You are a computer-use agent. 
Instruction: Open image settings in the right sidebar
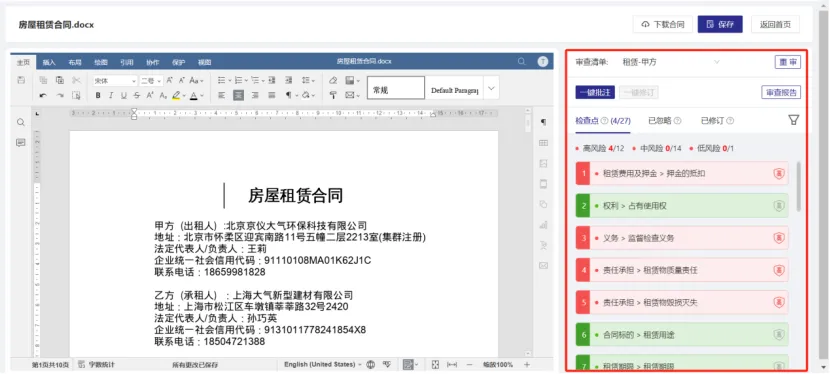(543, 163)
